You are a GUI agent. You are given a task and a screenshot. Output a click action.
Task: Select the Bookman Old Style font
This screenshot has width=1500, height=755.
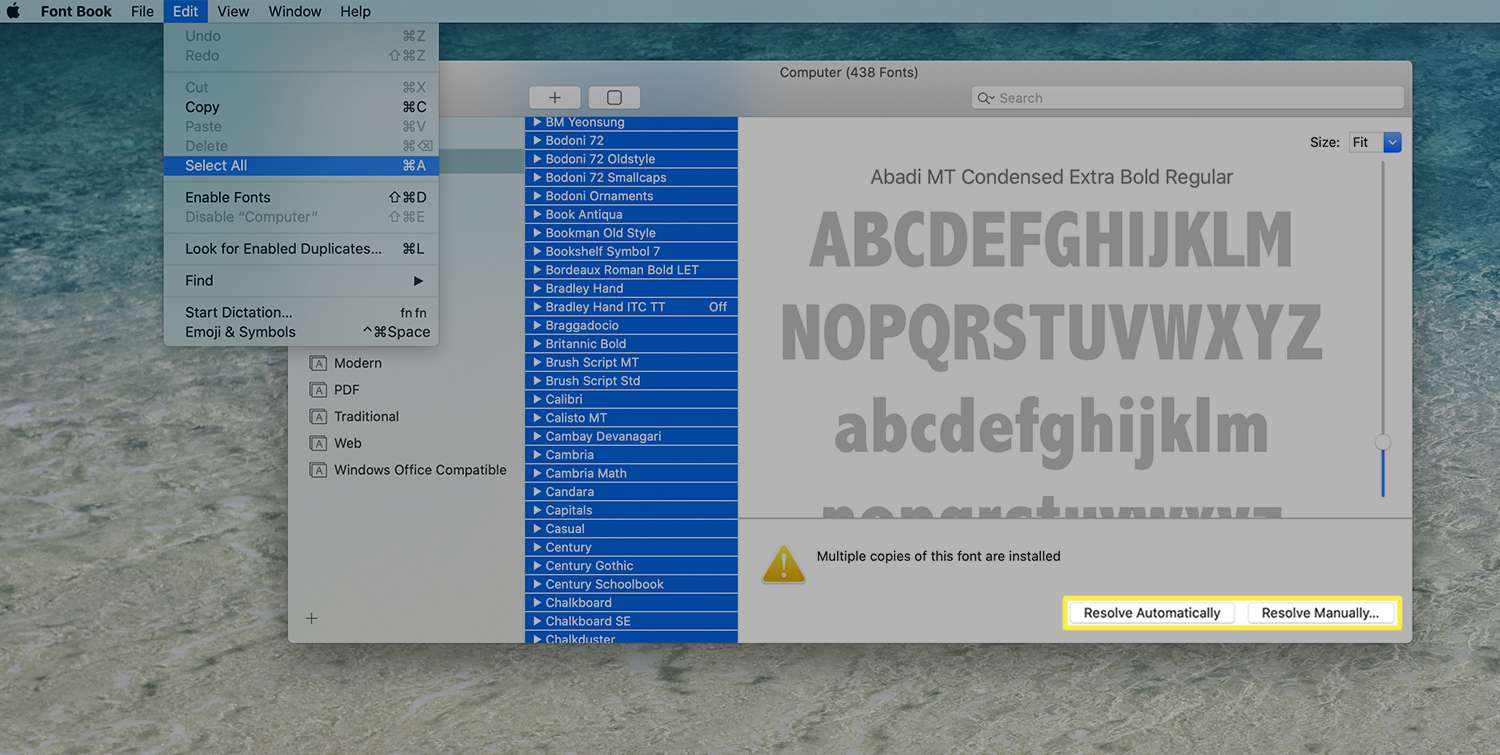point(631,233)
